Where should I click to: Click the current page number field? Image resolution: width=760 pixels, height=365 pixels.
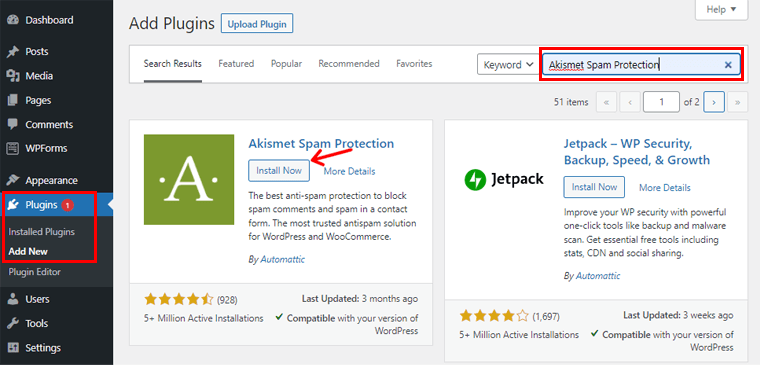point(661,102)
